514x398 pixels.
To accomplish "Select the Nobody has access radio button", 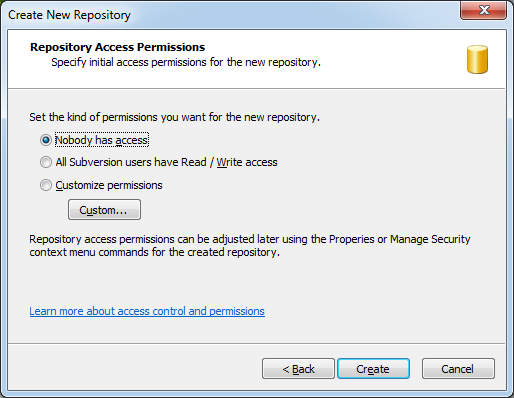I will [46, 140].
